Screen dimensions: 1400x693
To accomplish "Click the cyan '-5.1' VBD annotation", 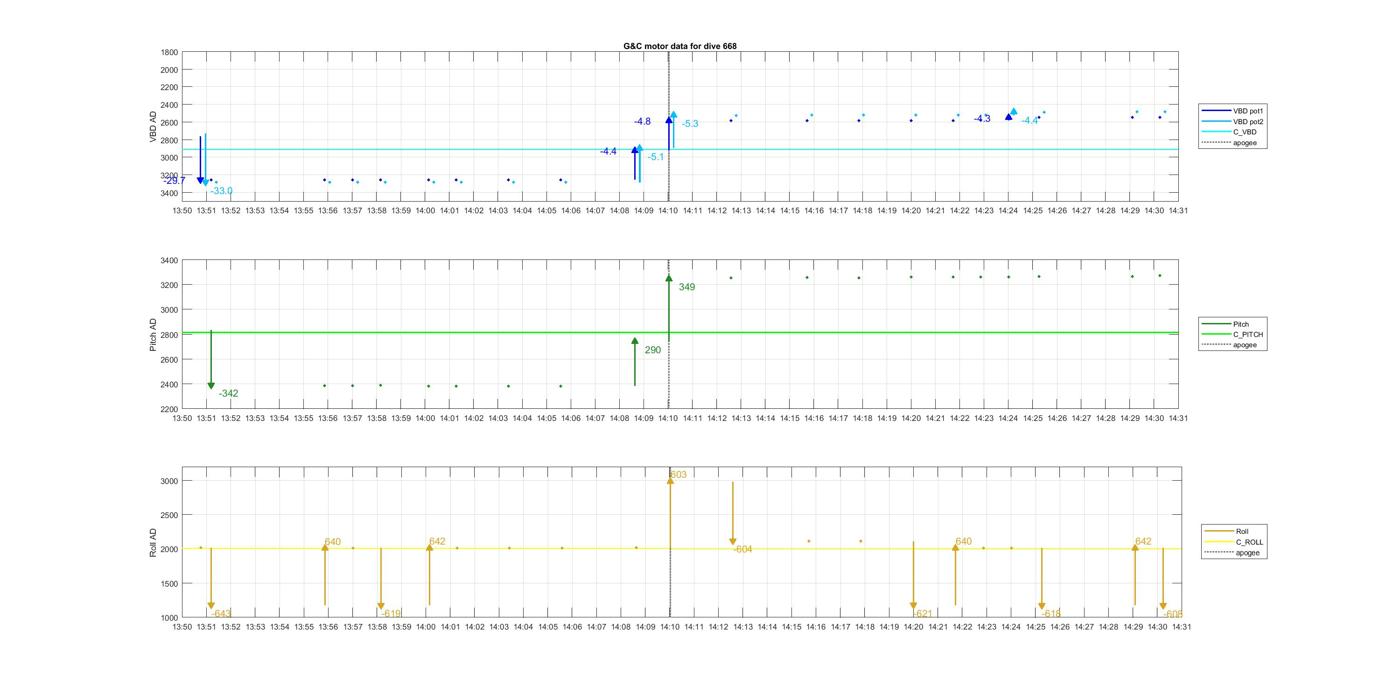I will 656,157.
